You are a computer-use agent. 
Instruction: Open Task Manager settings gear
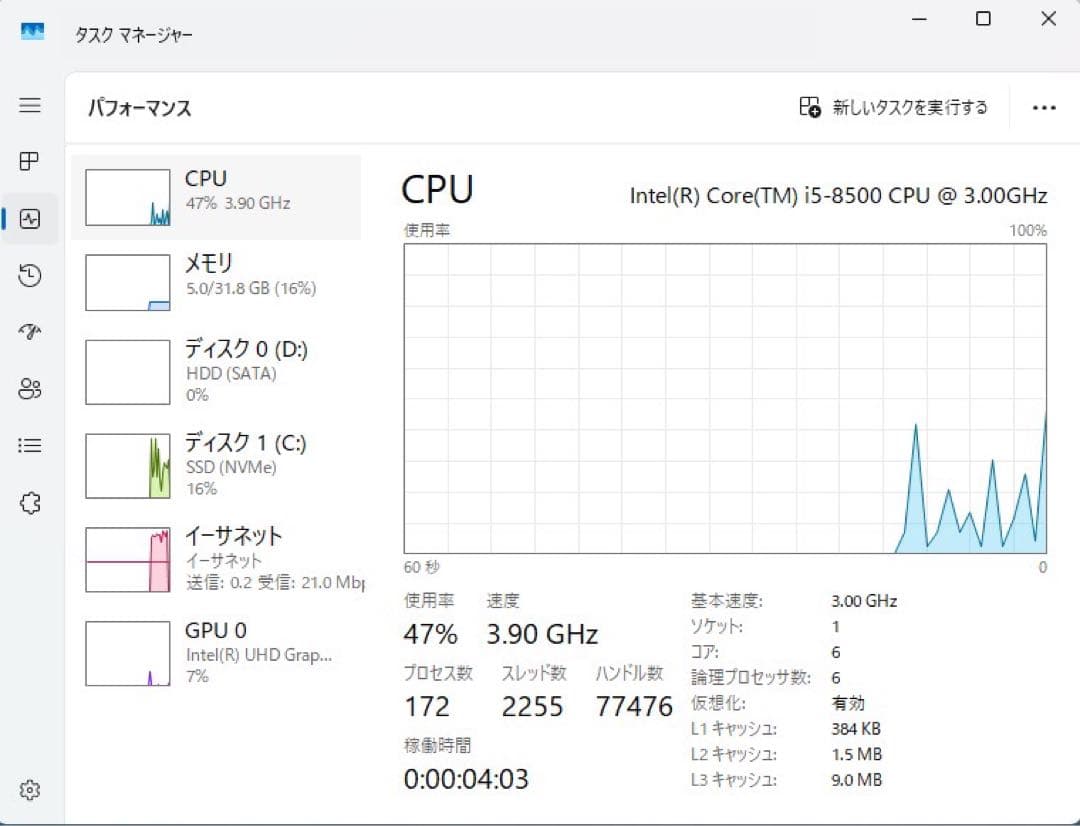[30, 790]
